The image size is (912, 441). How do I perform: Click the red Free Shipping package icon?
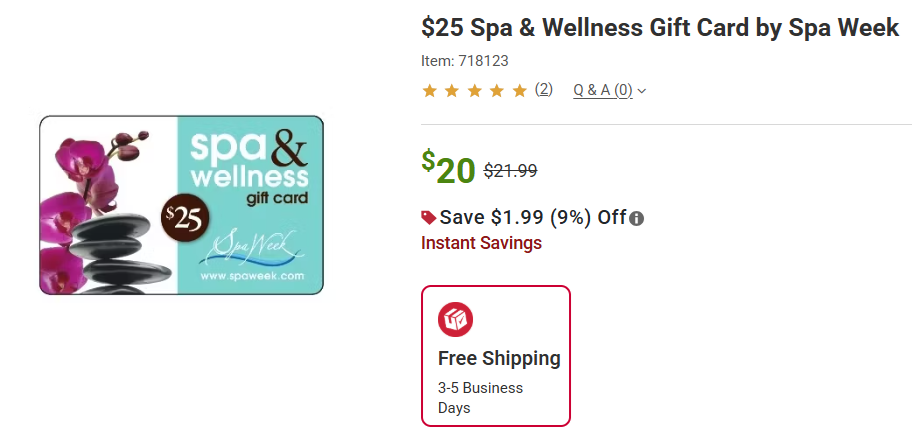point(455,319)
